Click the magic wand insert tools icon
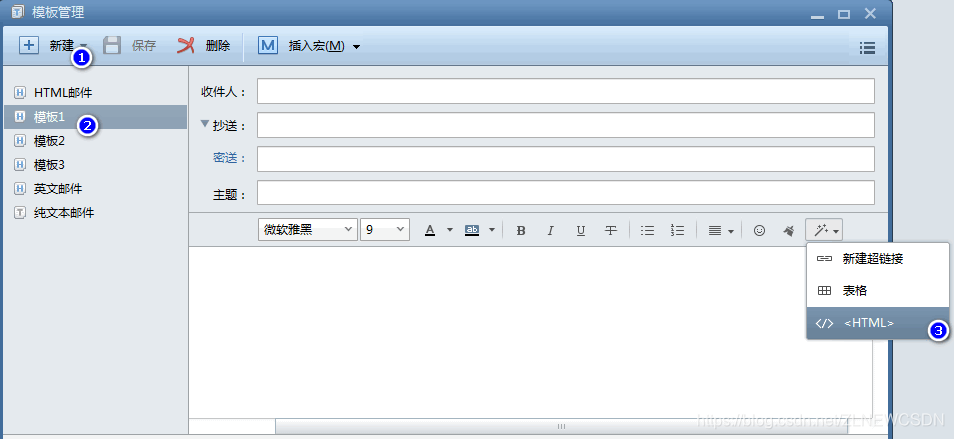 tap(821, 230)
